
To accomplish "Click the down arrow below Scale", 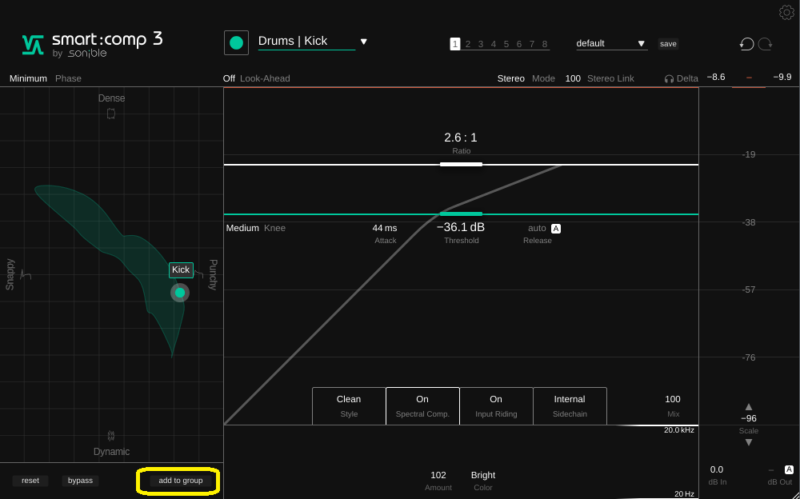I will point(748,441).
